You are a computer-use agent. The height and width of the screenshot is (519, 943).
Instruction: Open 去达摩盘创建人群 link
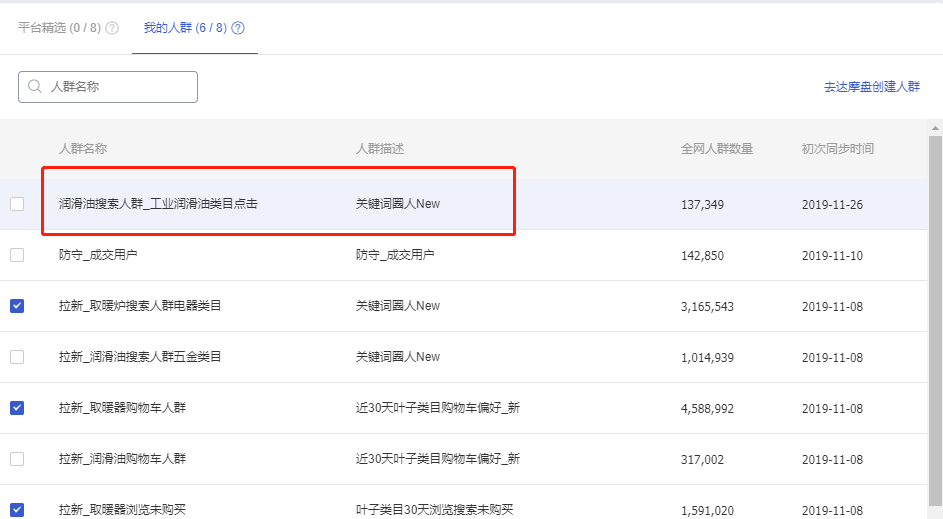tap(871, 87)
